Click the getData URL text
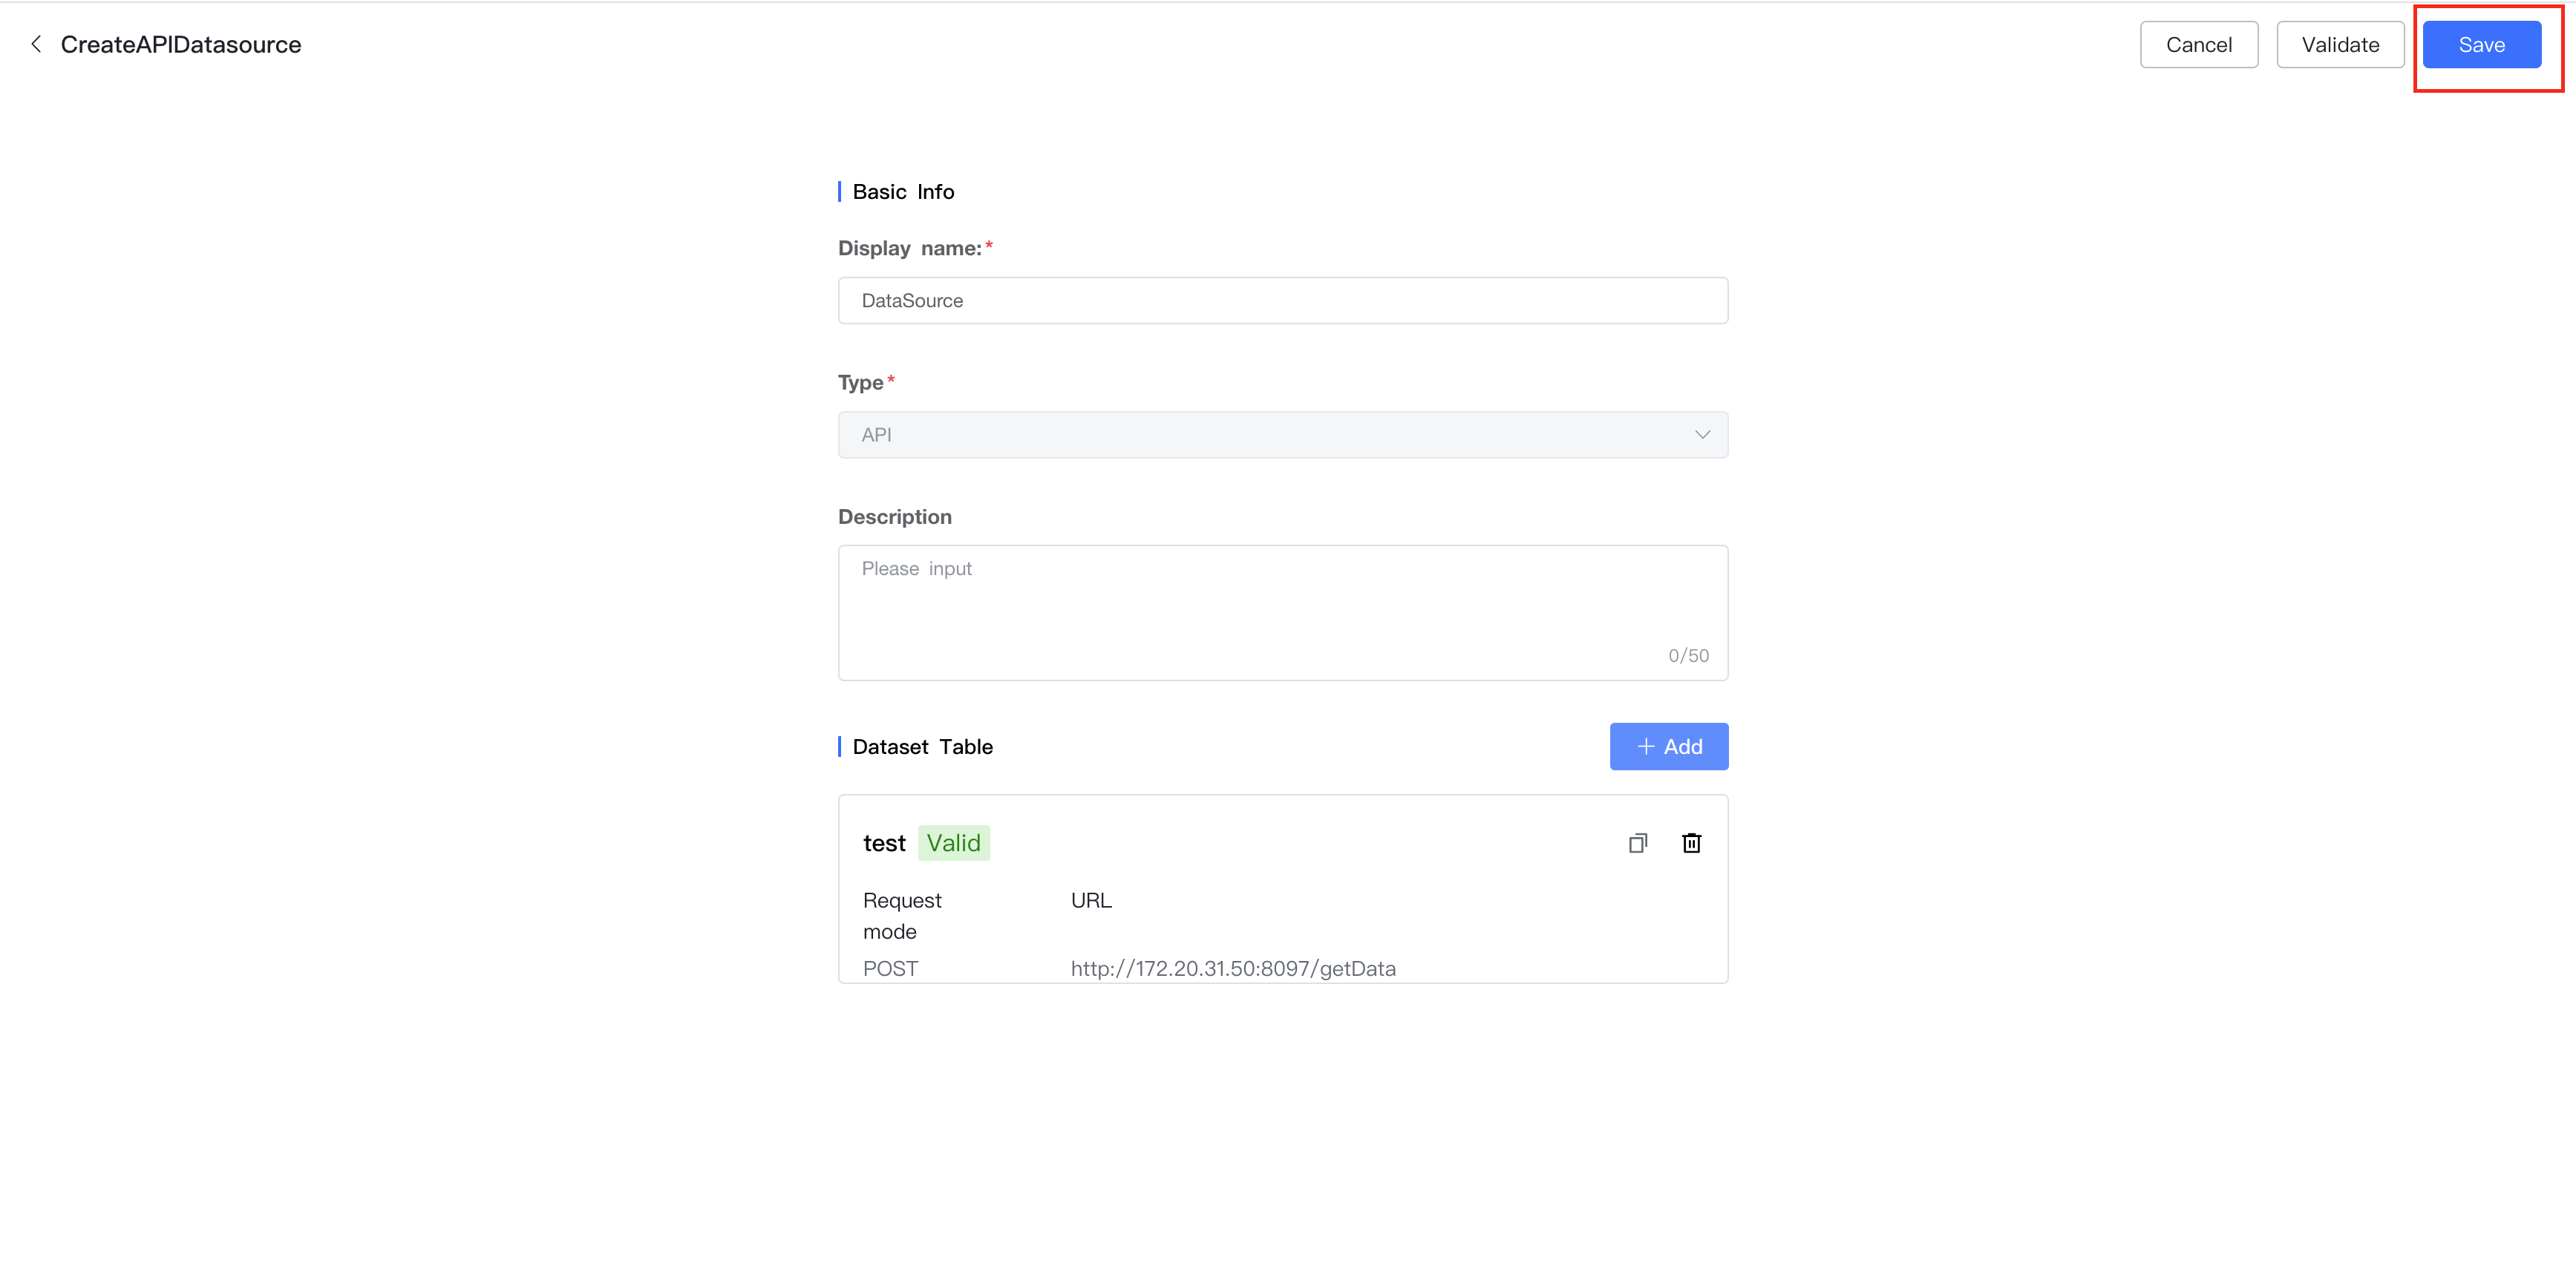Viewport: 2576px width, 1266px height. point(1232,968)
